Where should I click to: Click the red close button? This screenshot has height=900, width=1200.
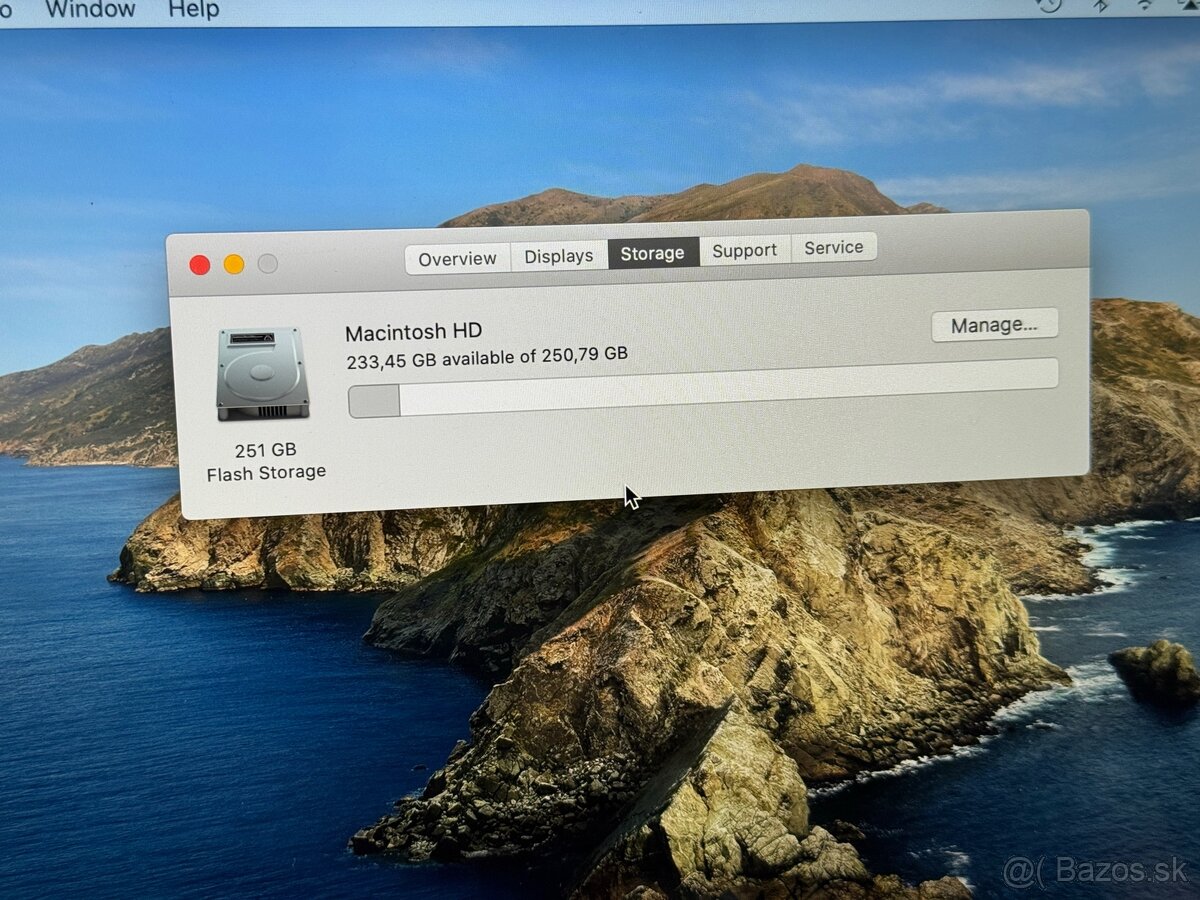coord(200,263)
